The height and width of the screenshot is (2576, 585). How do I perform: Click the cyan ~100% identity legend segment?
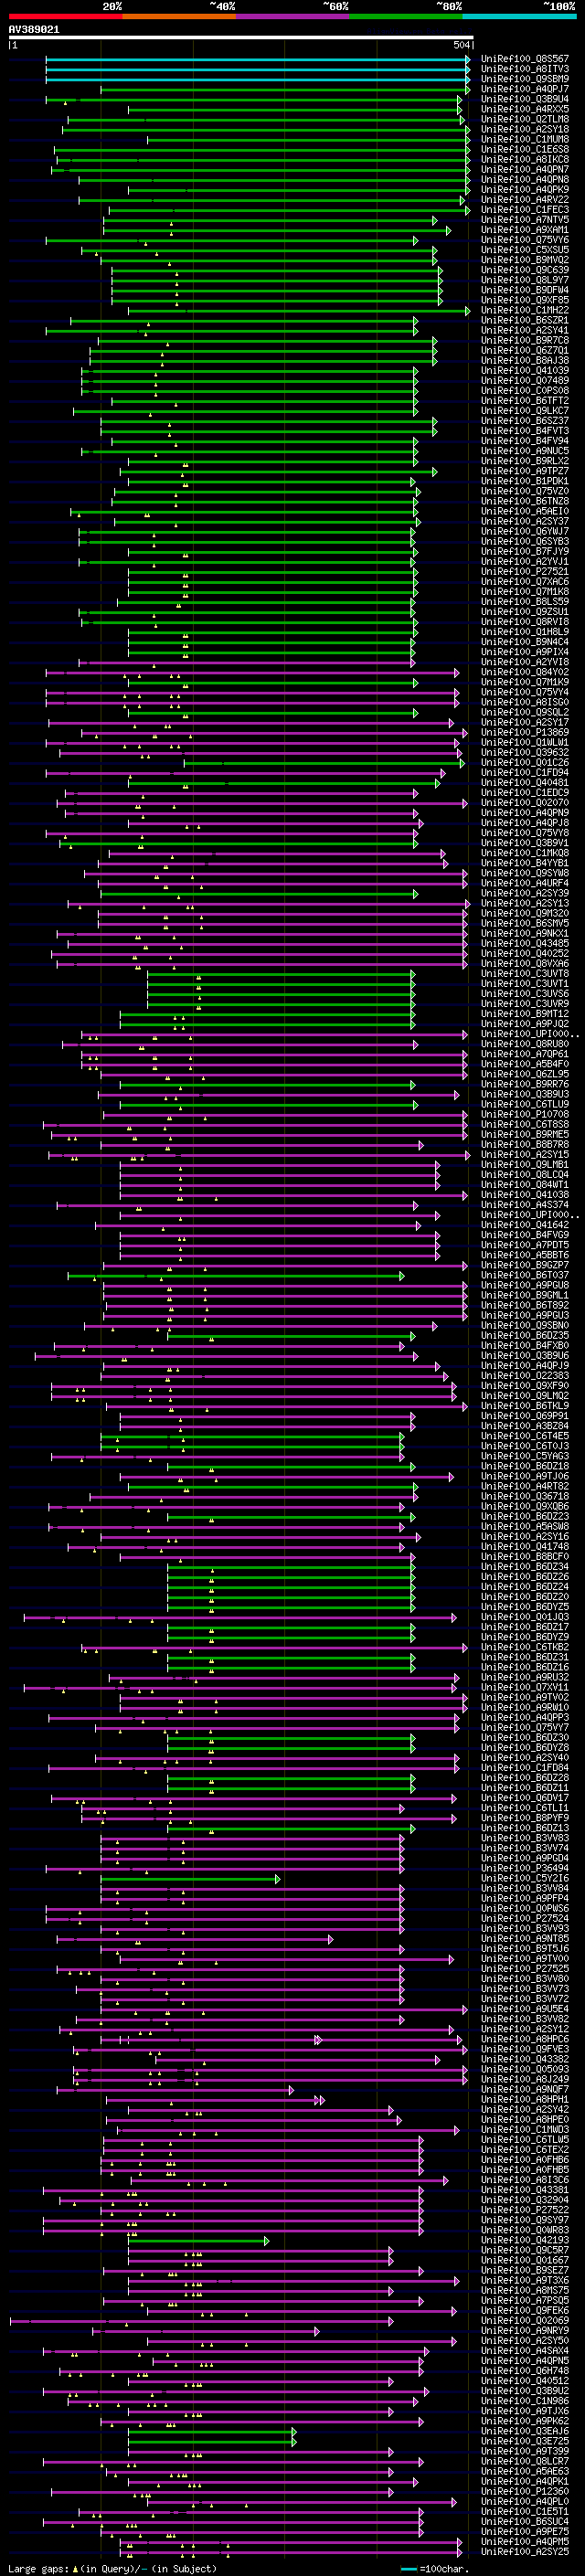[x=520, y=16]
